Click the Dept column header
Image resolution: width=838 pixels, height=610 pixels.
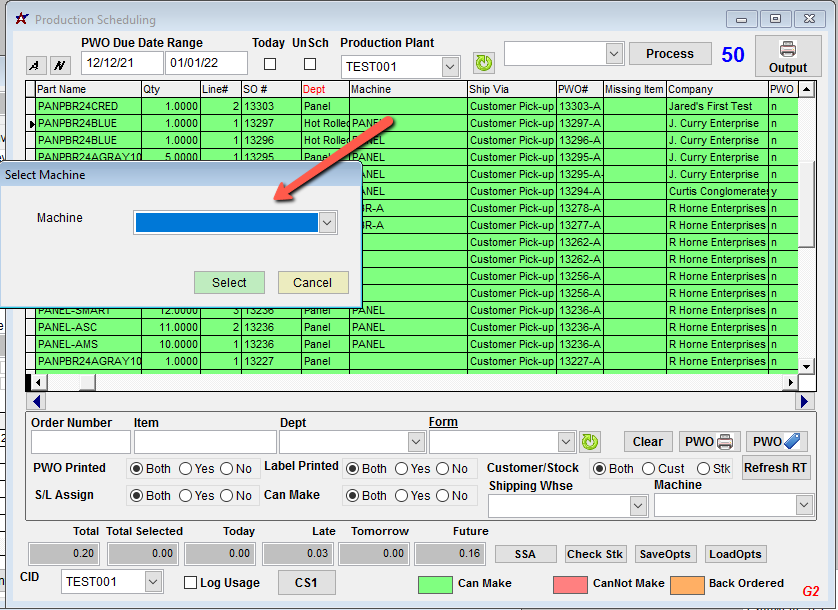pos(314,89)
